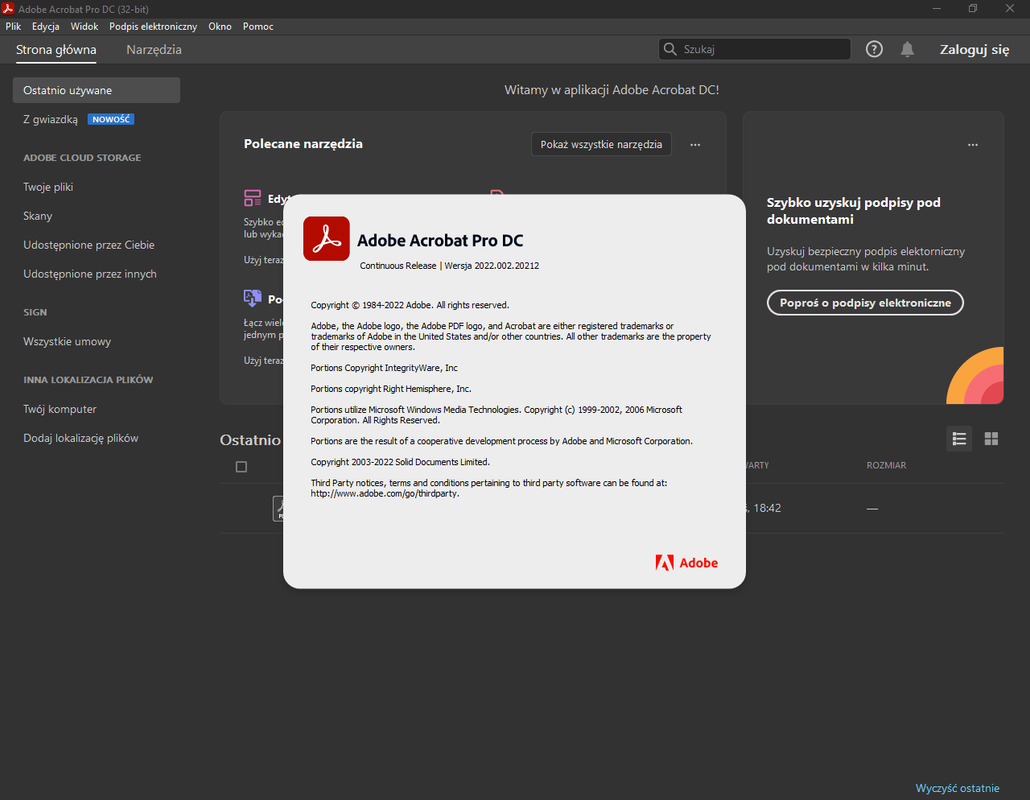Click the Szukaj search field

(x=754, y=49)
